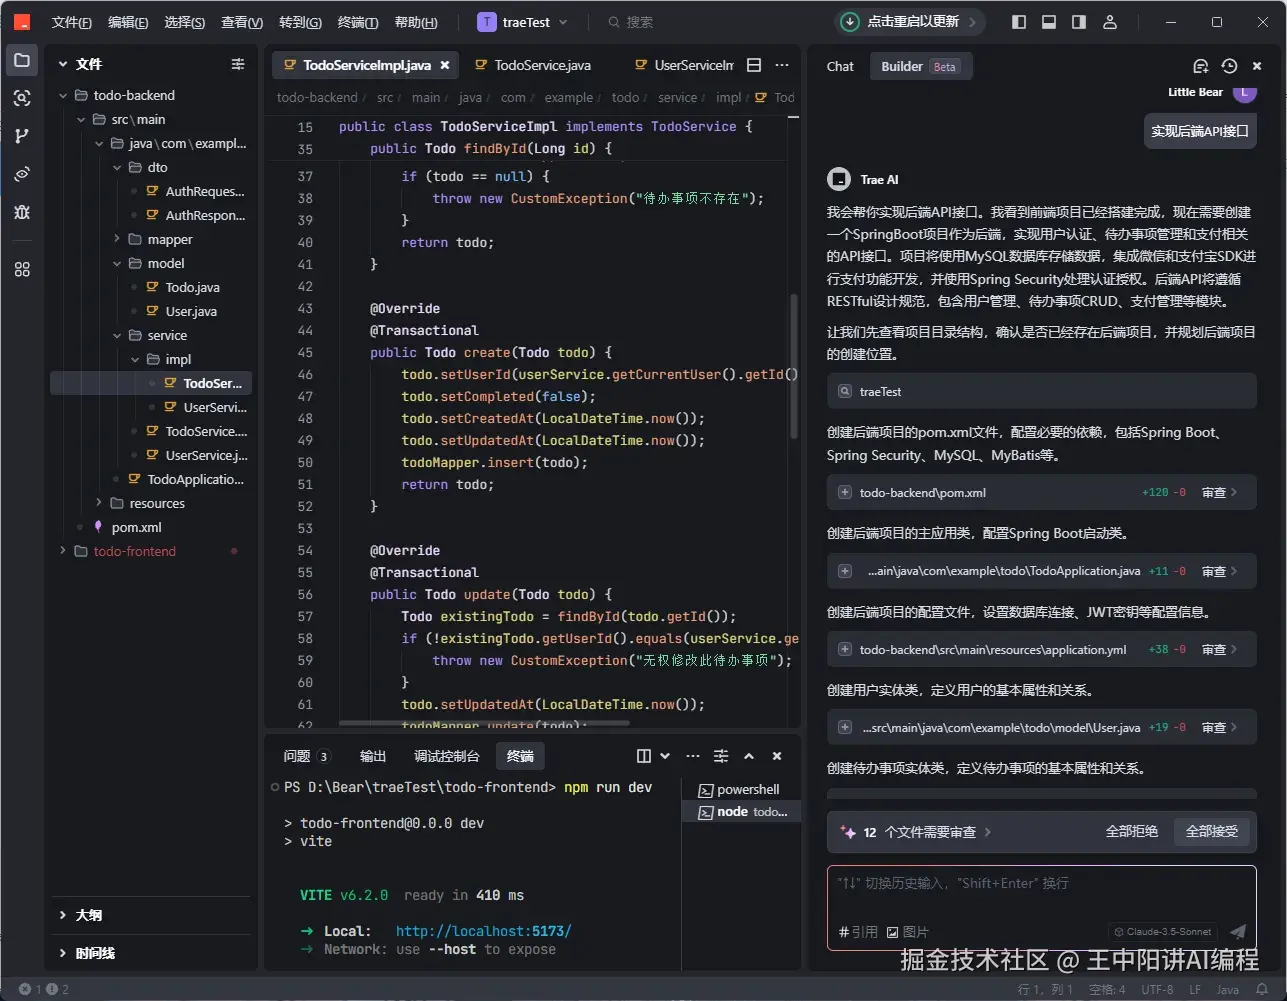Open the 编辑 menu
Image resolution: width=1287 pixels, height=1001 pixels.
[x=128, y=22]
